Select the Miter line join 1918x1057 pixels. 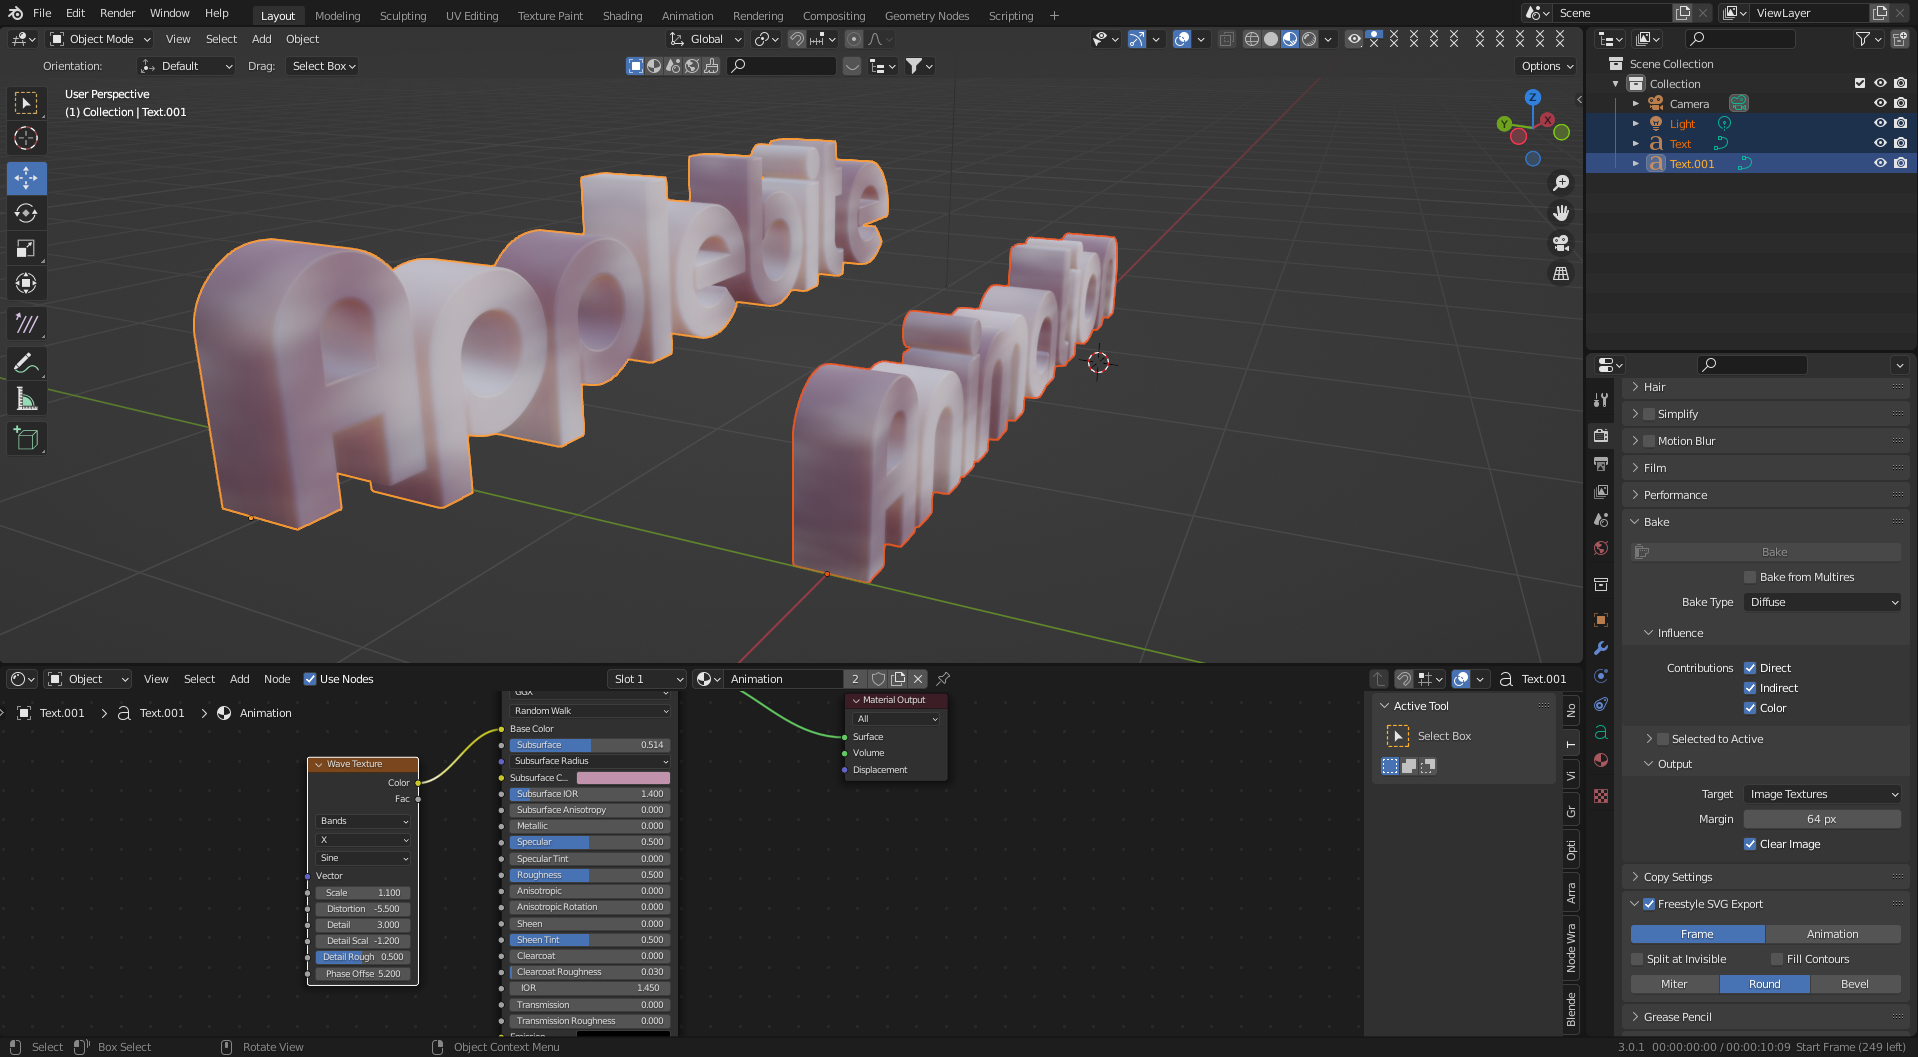(1675, 984)
